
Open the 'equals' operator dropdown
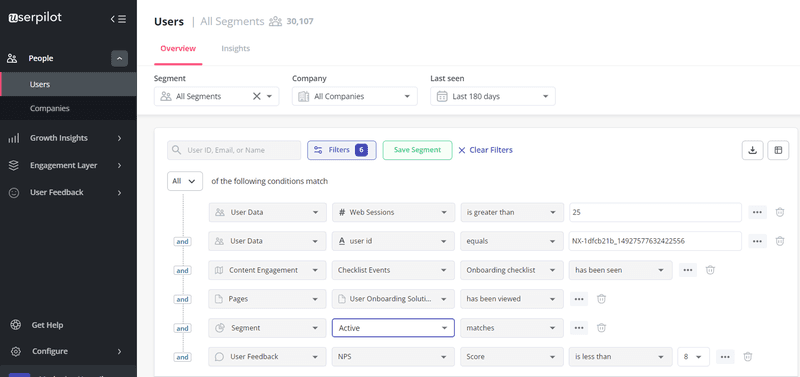pos(512,241)
